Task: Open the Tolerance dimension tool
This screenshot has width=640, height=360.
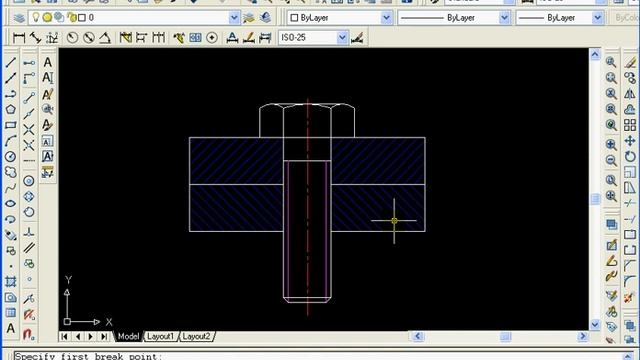Action: pos(196,38)
